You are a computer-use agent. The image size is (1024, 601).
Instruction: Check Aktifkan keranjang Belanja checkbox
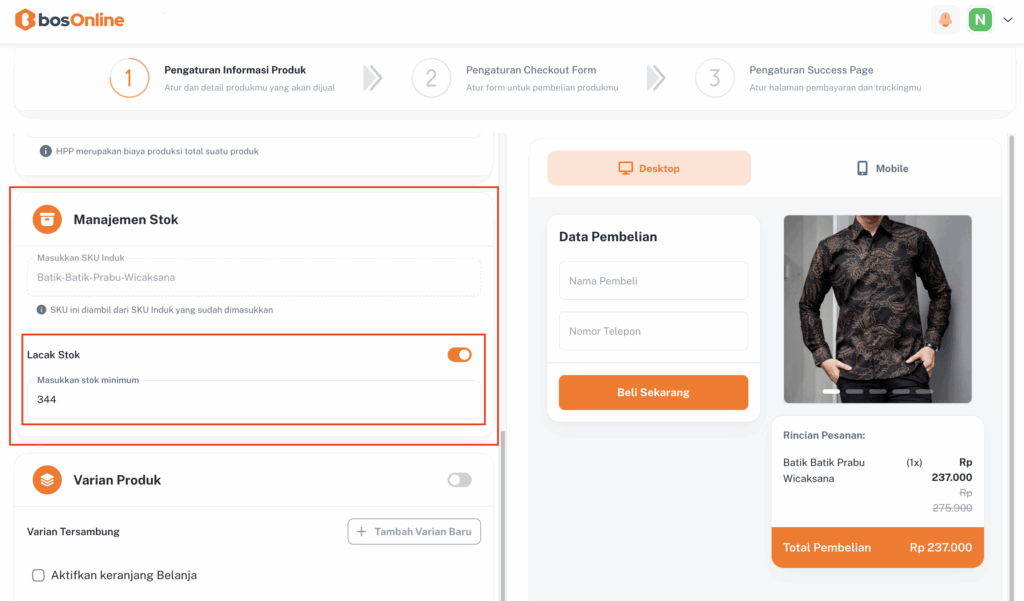tap(39, 575)
